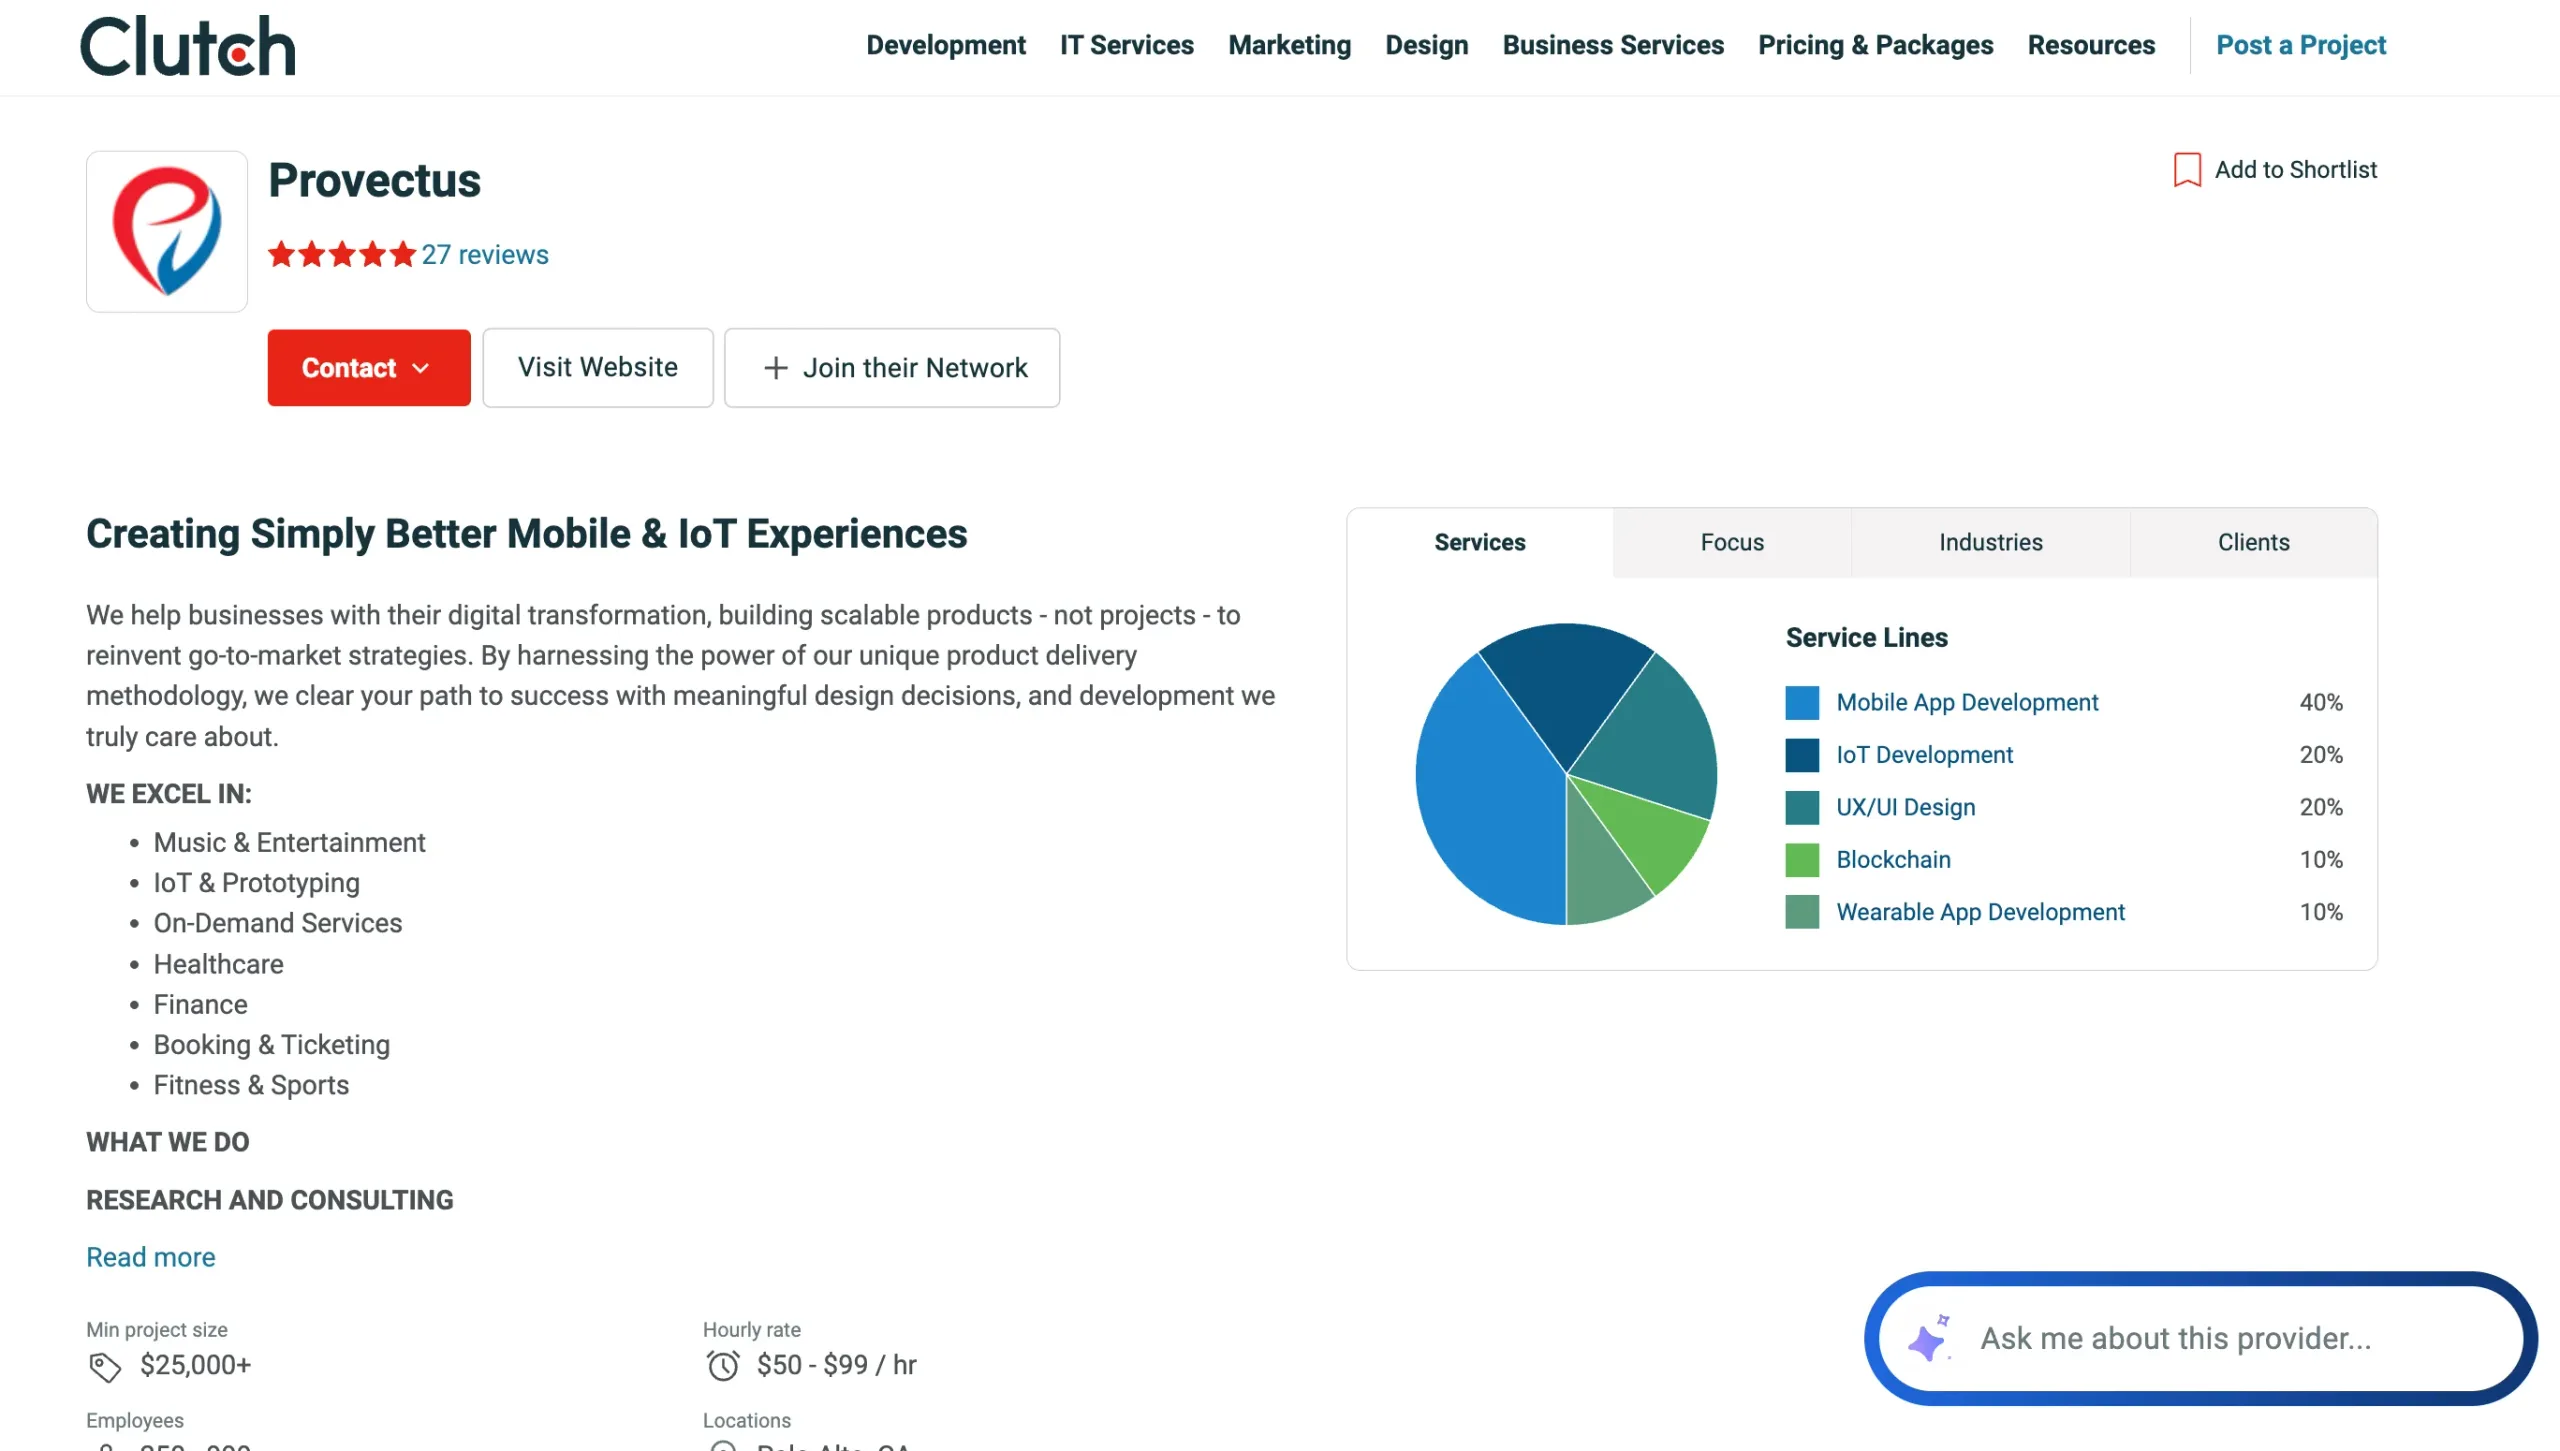Select the Industries tab
The height and width of the screenshot is (1451, 2560).
point(1990,542)
